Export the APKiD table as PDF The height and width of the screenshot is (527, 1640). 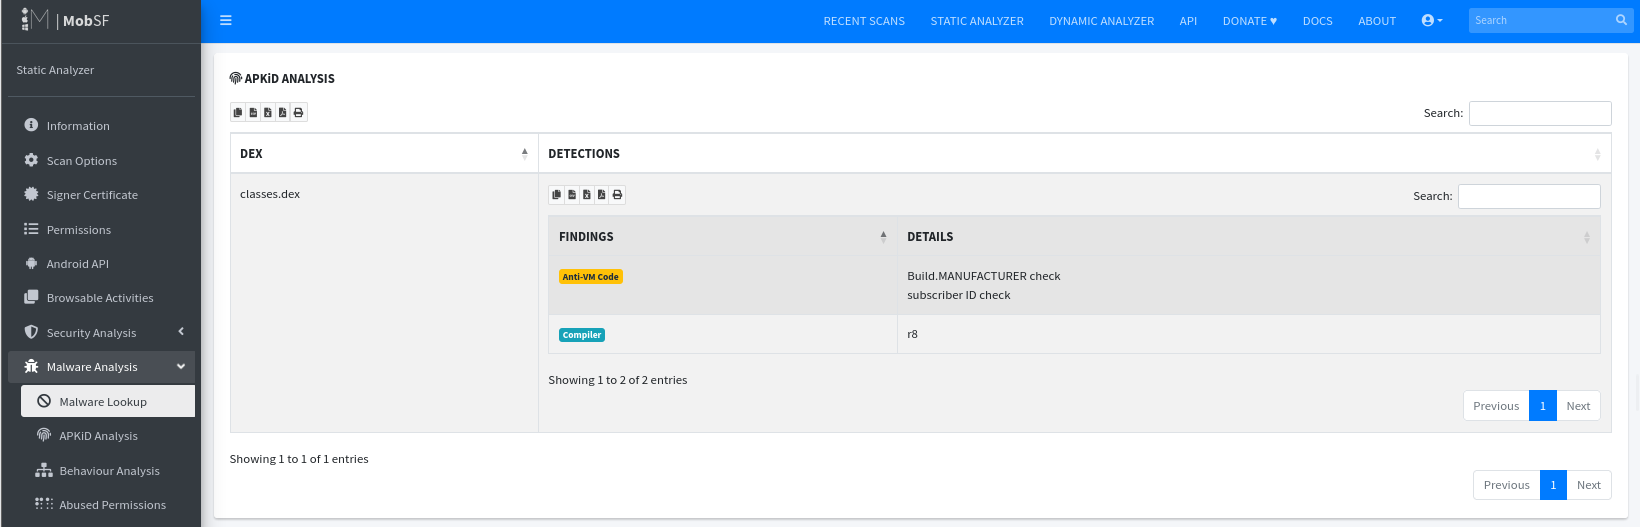coord(283,112)
